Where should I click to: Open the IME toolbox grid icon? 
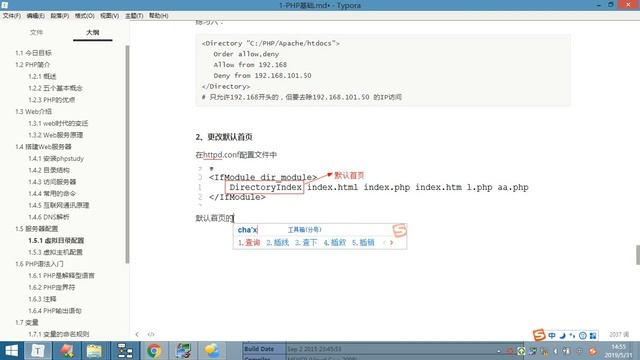593,336
